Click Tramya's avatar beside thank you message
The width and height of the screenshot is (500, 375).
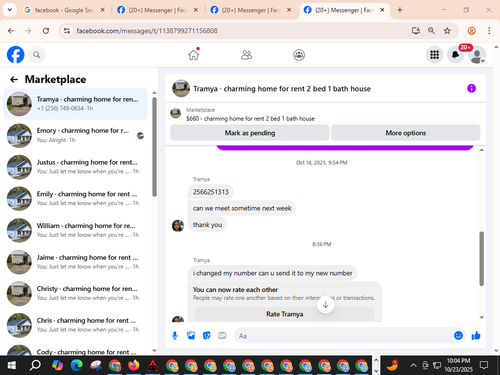pyautogui.click(x=178, y=226)
